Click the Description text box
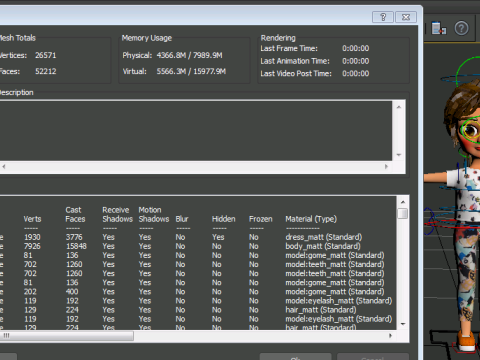 click(x=196, y=131)
